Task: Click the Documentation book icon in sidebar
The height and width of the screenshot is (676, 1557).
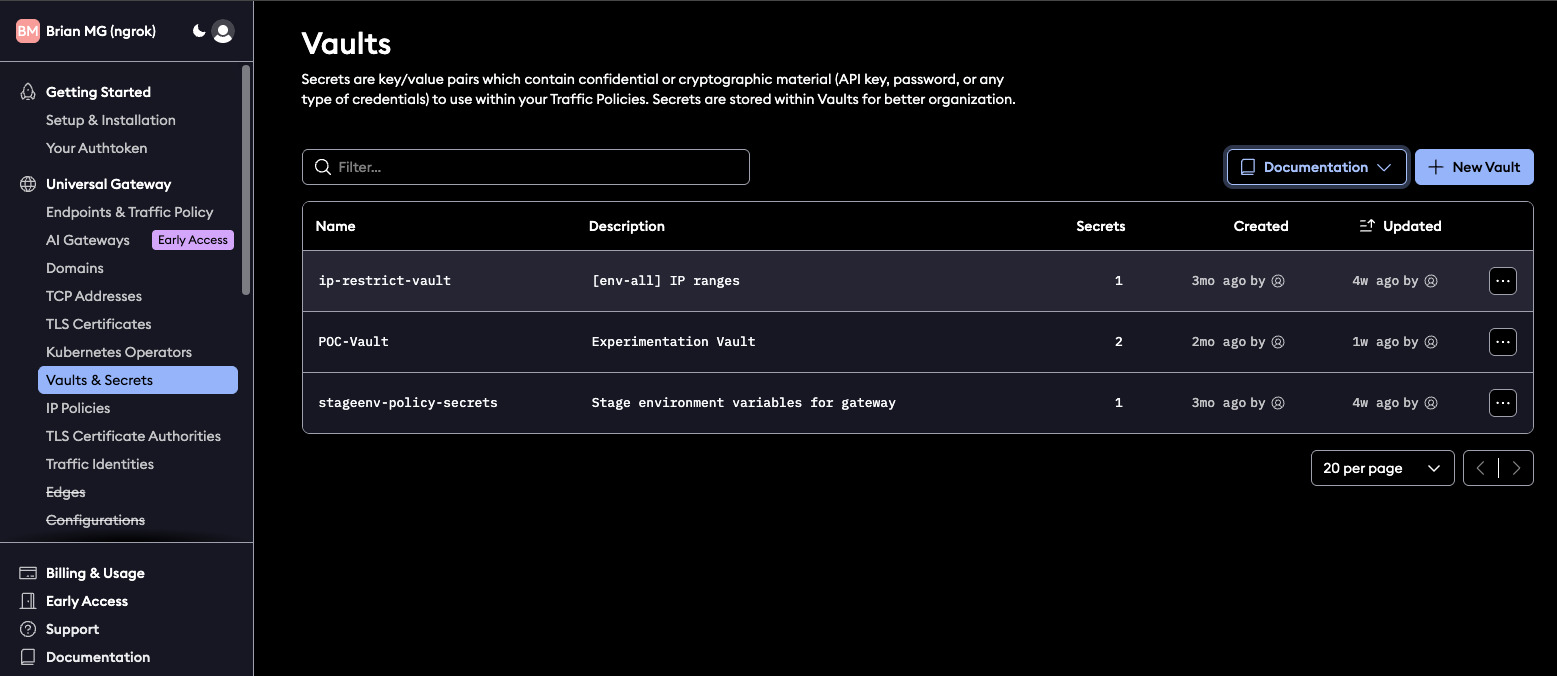Action: tap(26, 657)
